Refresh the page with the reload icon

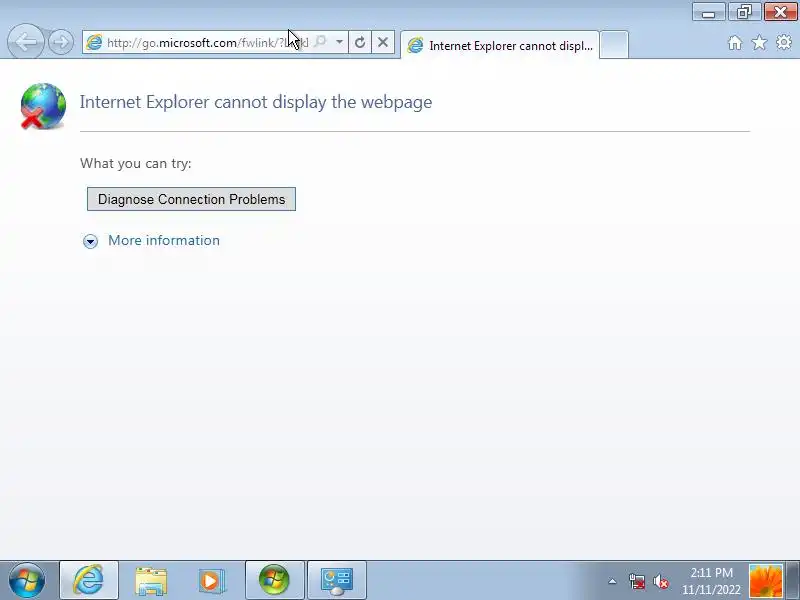[360, 42]
